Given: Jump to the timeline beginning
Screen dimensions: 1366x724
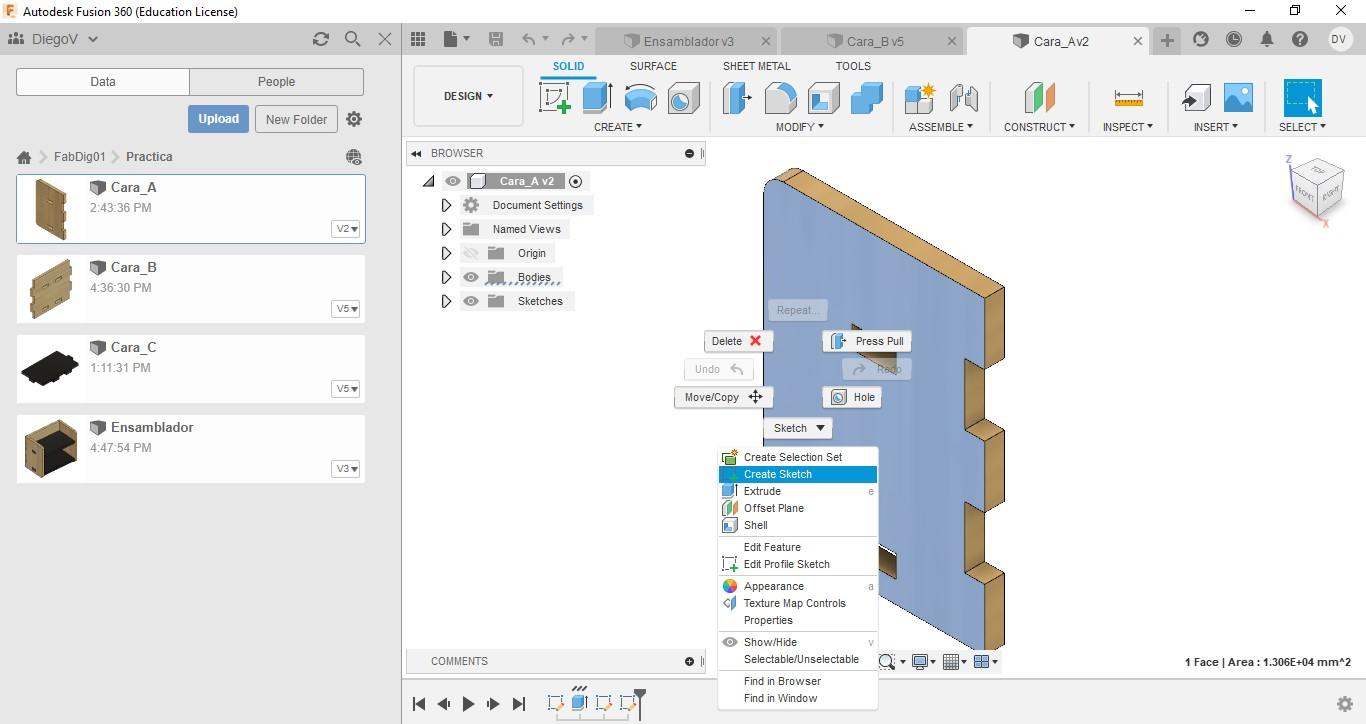Looking at the screenshot, I should 419,704.
